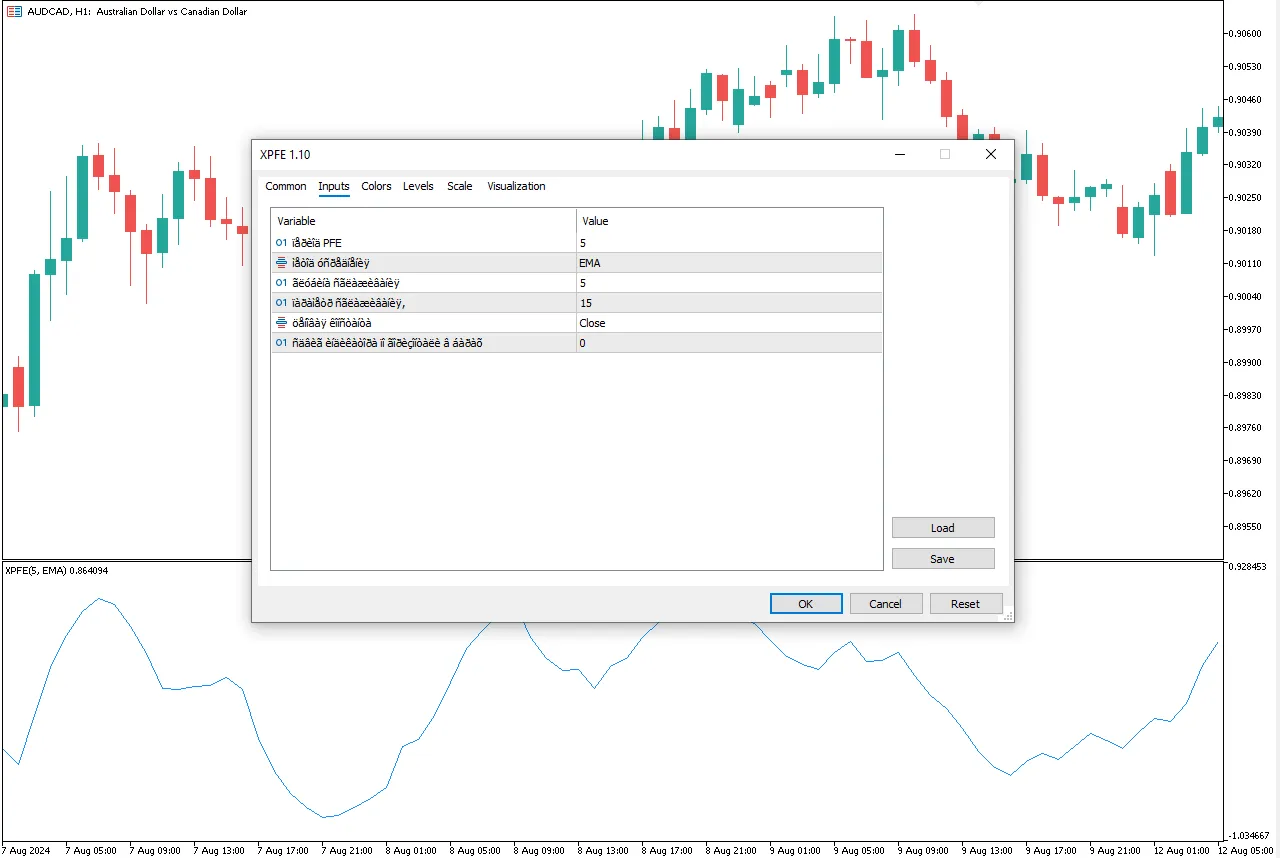
Task: Open the Close price value dropdown
Action: pos(728,323)
